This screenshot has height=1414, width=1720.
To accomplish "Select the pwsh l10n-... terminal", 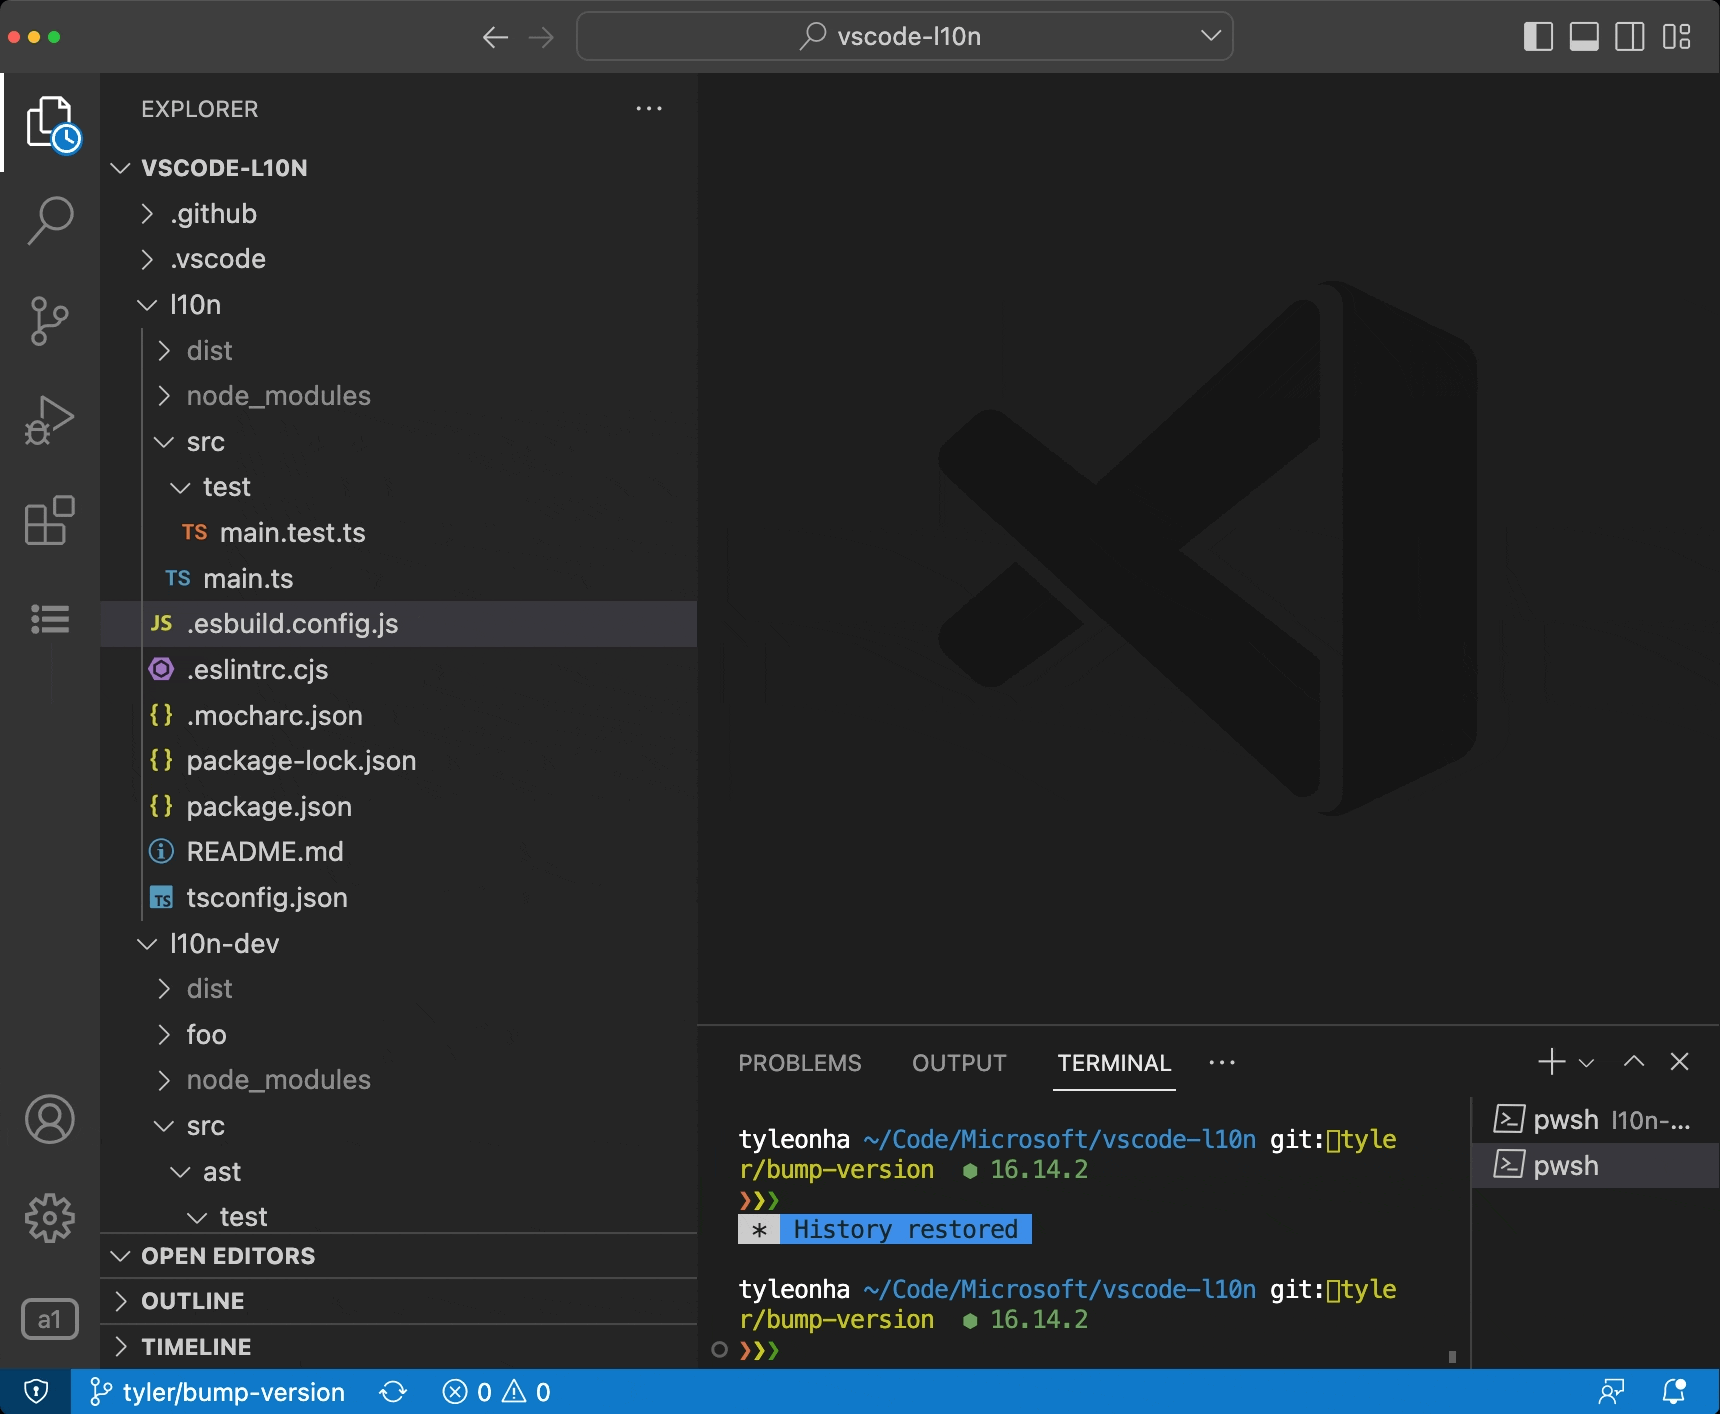I will [1596, 1120].
